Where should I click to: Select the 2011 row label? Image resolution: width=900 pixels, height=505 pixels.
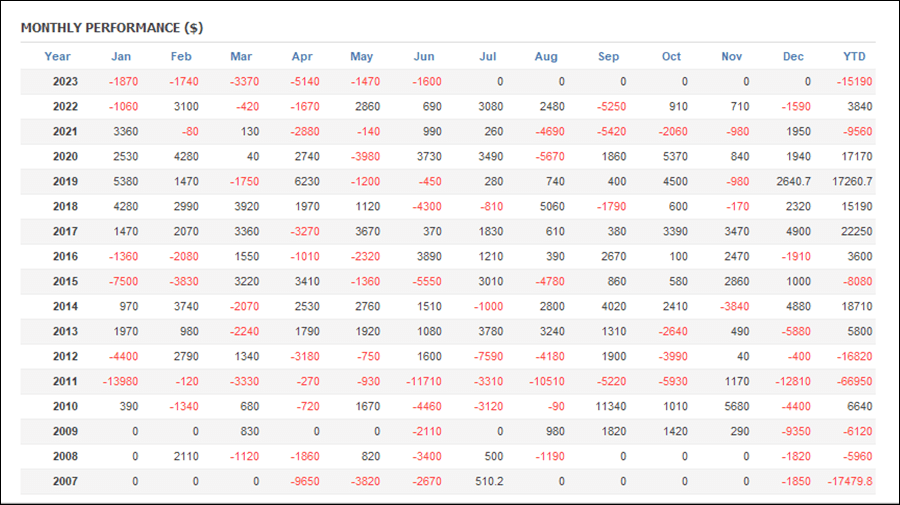65,381
